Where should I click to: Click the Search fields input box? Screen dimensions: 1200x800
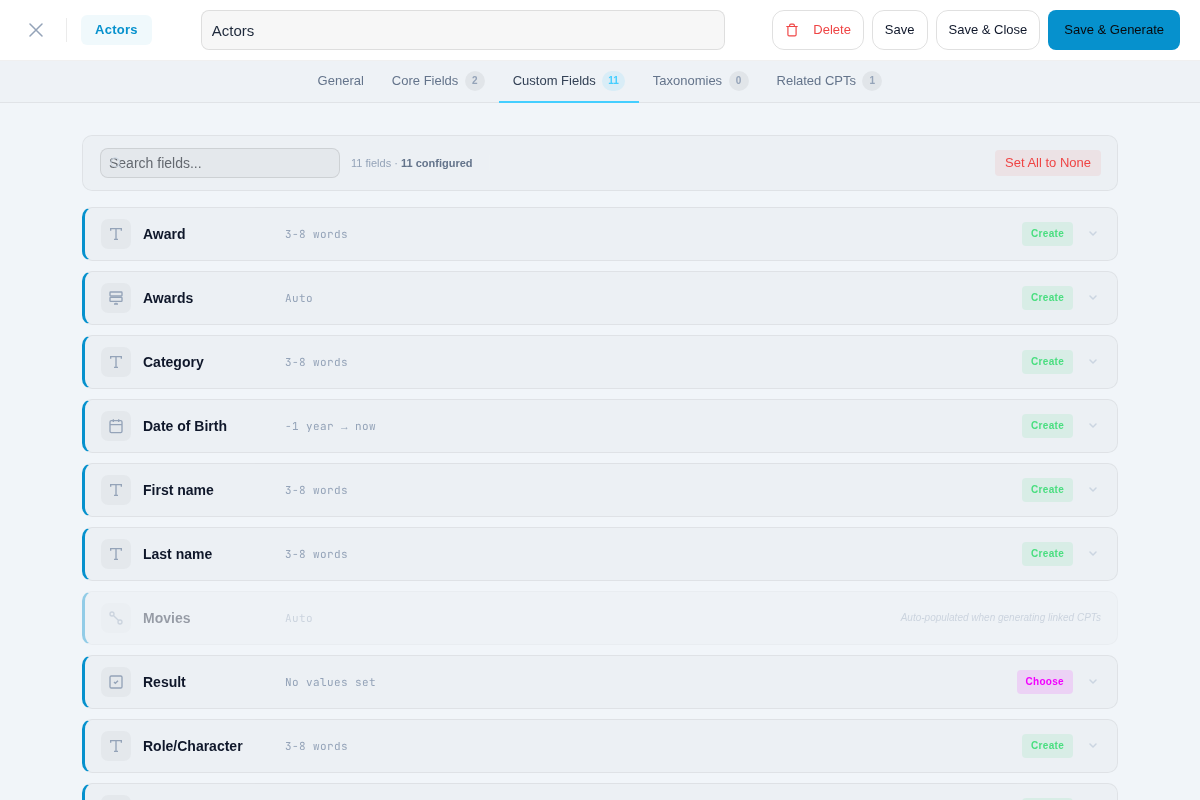pos(219,162)
